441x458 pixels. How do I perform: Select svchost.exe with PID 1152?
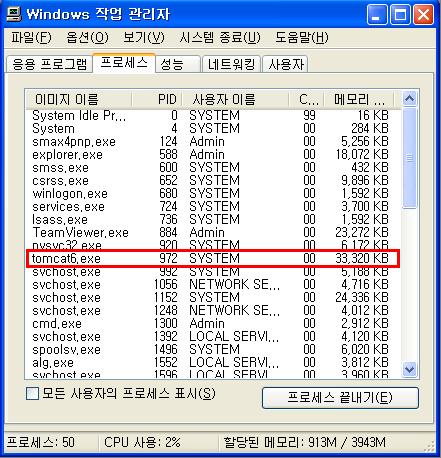[213, 297]
